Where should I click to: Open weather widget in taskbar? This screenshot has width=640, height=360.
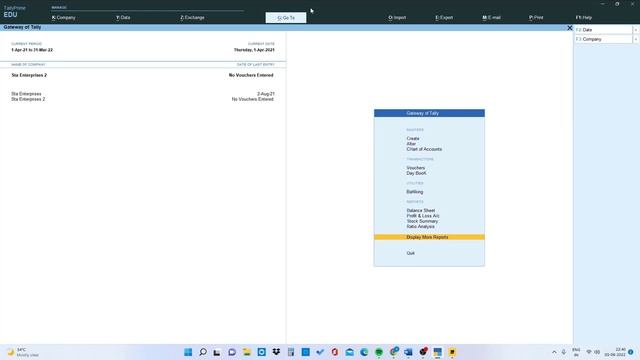pos(23,352)
